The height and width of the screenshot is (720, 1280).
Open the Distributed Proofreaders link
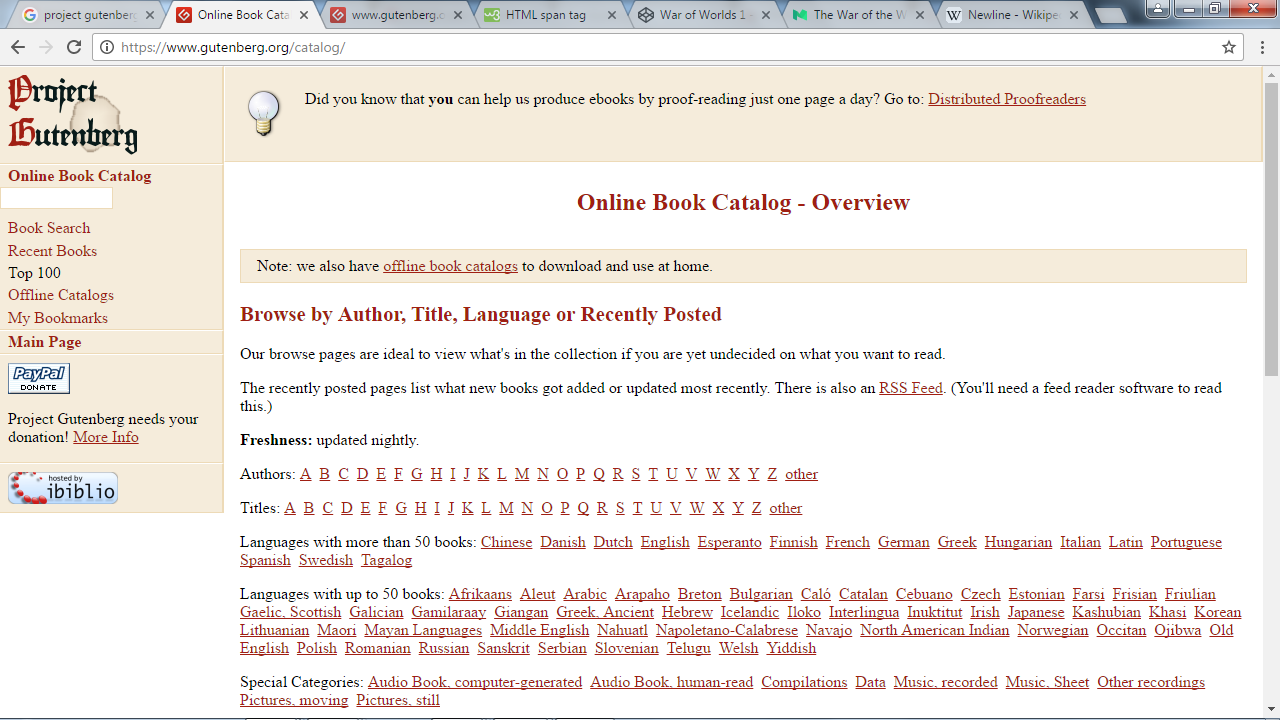click(x=1007, y=99)
